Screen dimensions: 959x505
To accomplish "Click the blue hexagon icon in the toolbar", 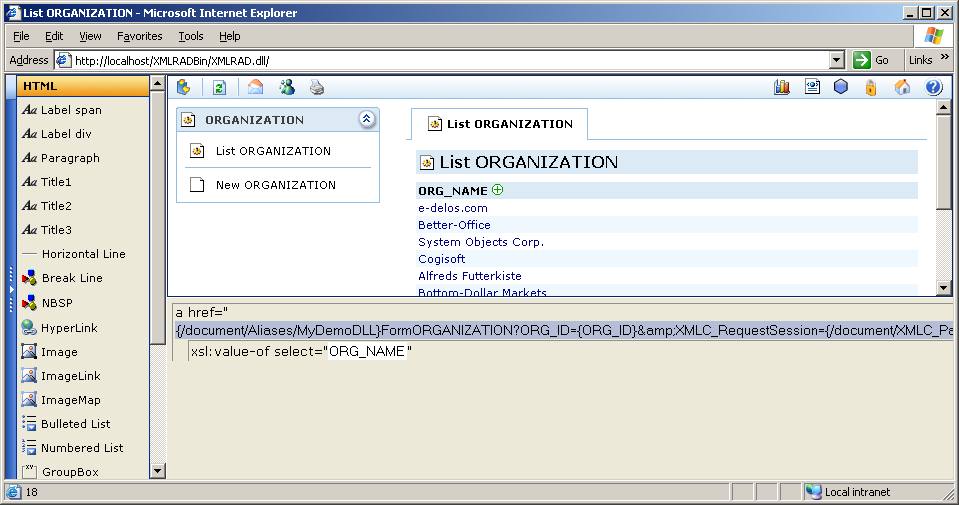I will pos(841,88).
